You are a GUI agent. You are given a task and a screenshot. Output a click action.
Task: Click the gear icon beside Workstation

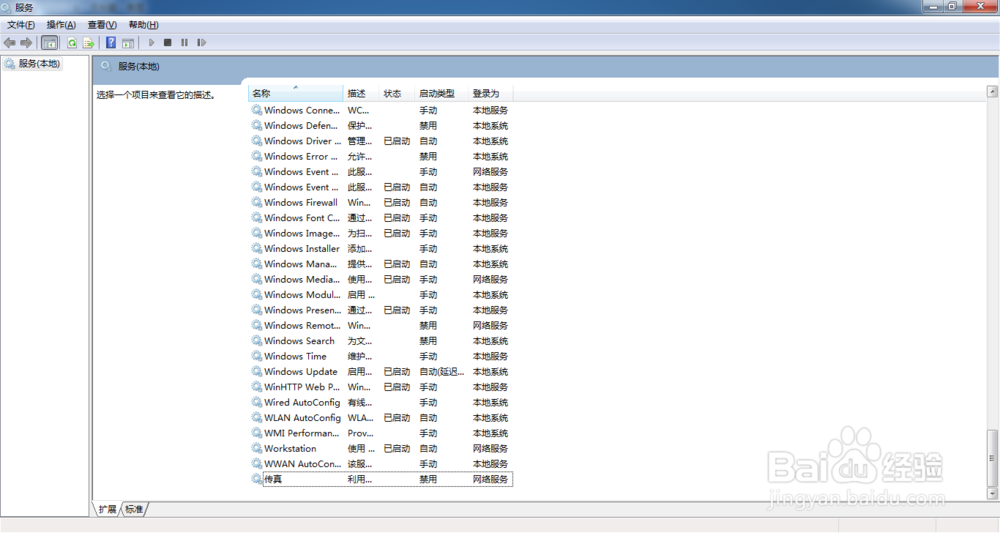[256, 448]
